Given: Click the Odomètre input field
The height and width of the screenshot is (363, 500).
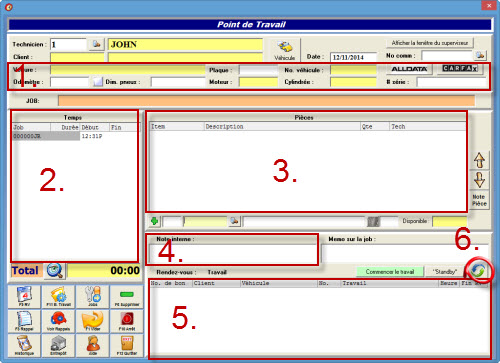Looking at the screenshot, I should (x=70, y=82).
